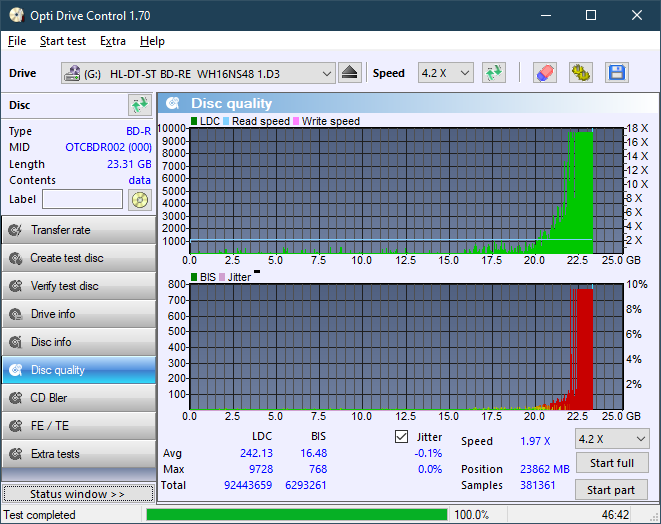Click the BIS Max value 768
Image resolution: width=661 pixels, height=524 pixels.
click(x=318, y=469)
